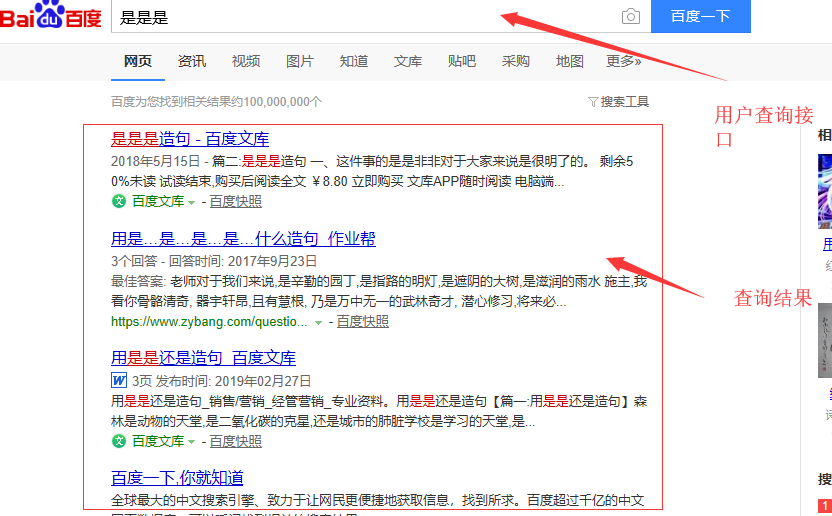Switch to the 资讯 tab

click(x=192, y=61)
